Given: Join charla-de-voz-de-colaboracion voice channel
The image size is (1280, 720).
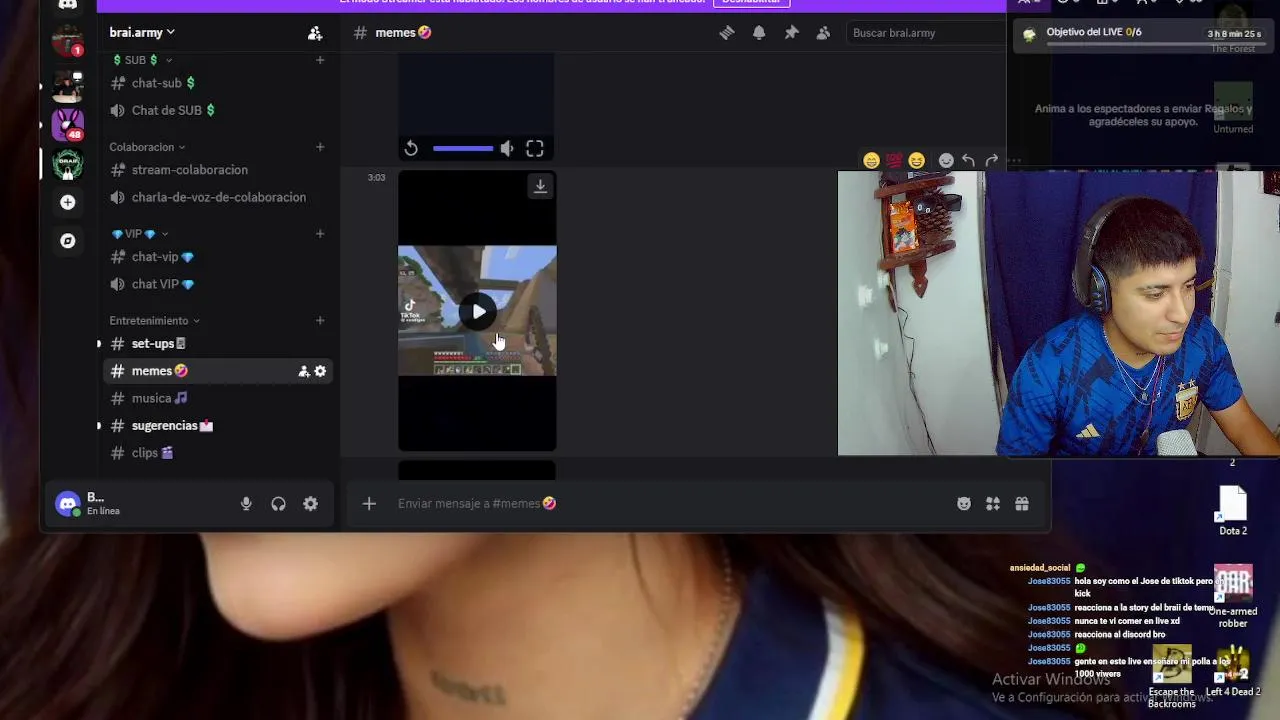Looking at the screenshot, I should click(219, 197).
